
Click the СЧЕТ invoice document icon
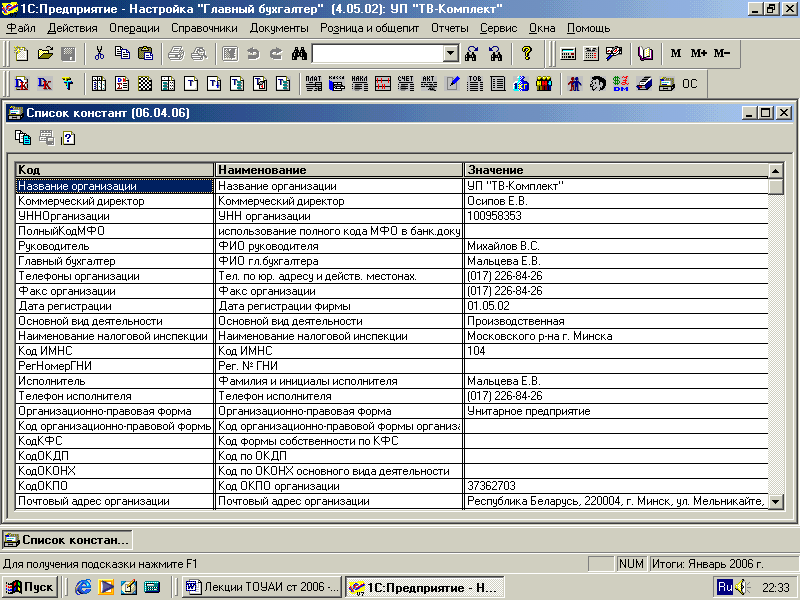click(x=406, y=84)
